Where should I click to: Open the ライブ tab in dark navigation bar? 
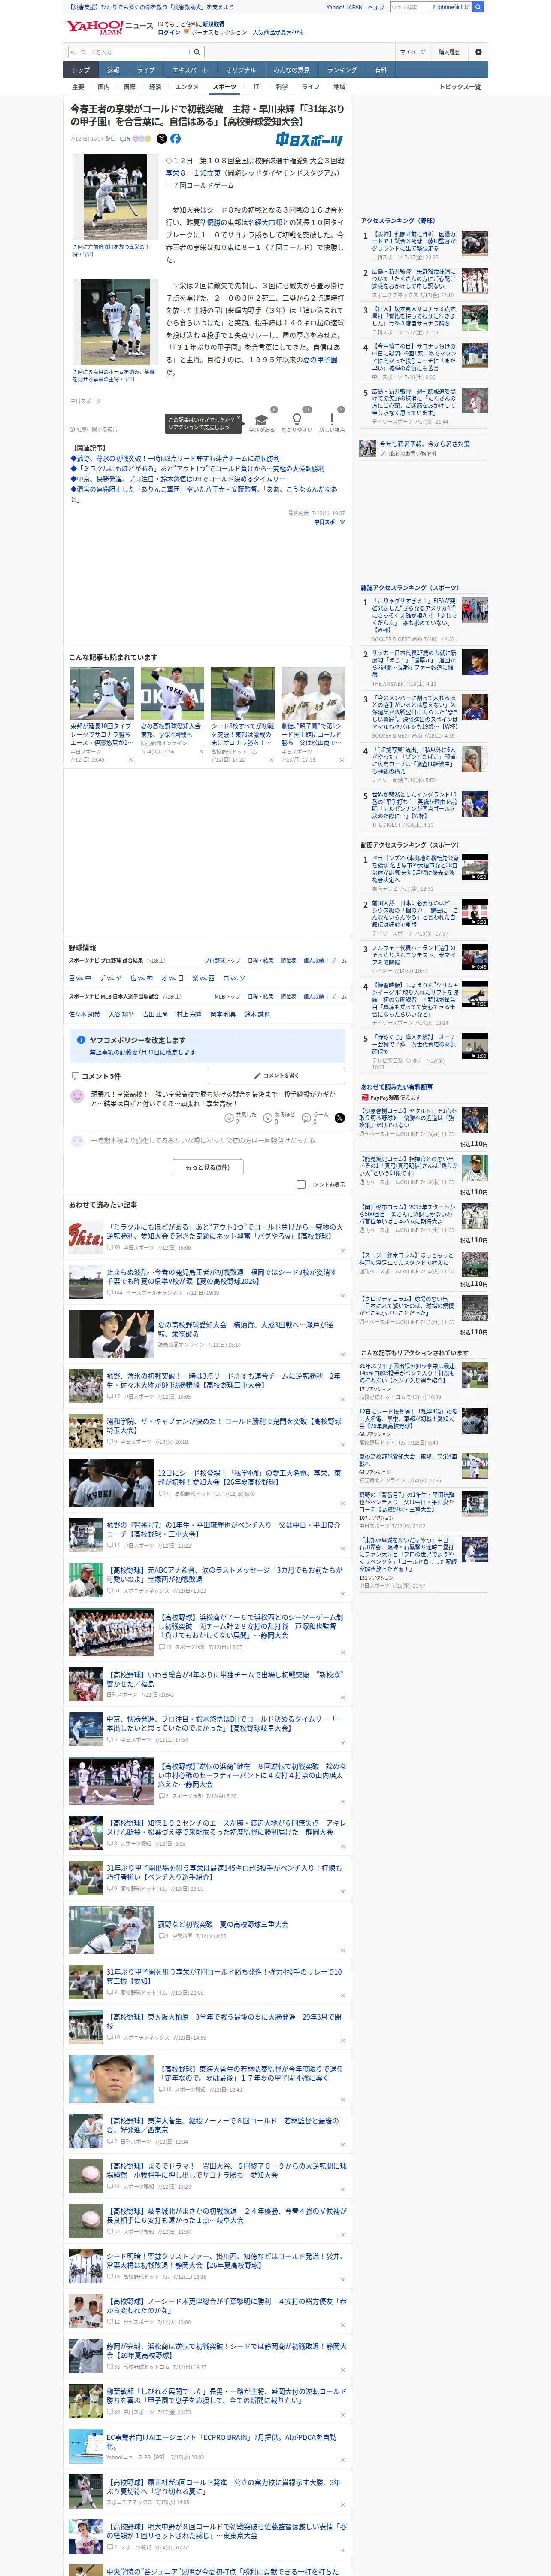[146, 70]
